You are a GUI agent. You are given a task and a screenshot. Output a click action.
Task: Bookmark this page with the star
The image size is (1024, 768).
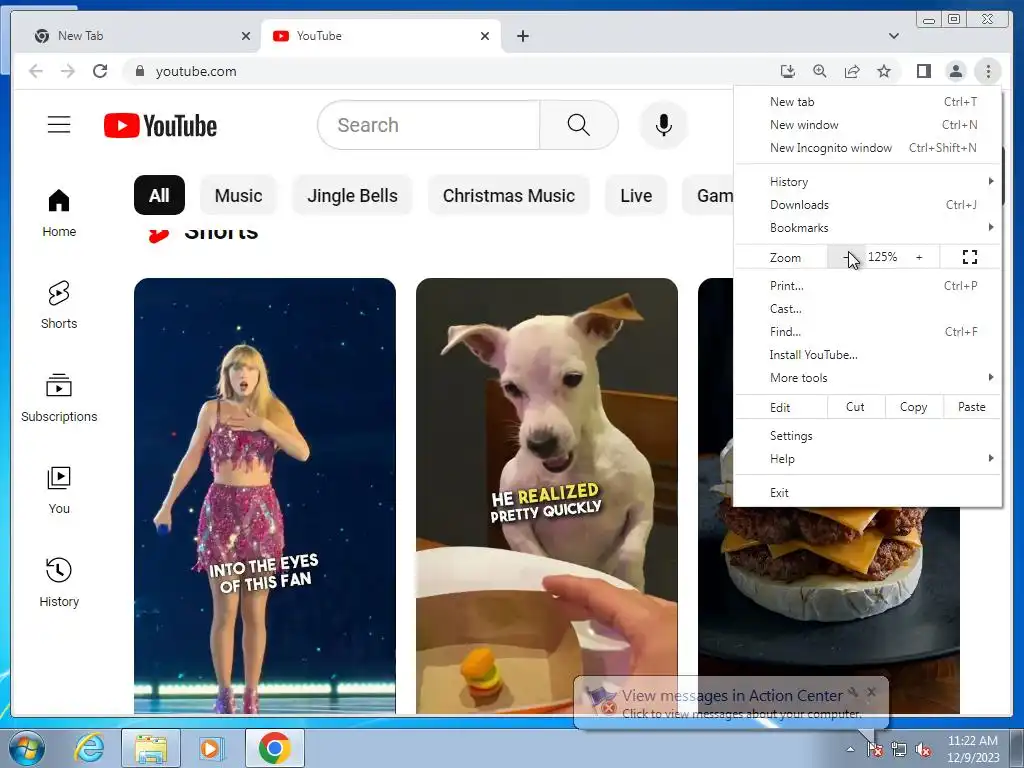[x=884, y=71]
